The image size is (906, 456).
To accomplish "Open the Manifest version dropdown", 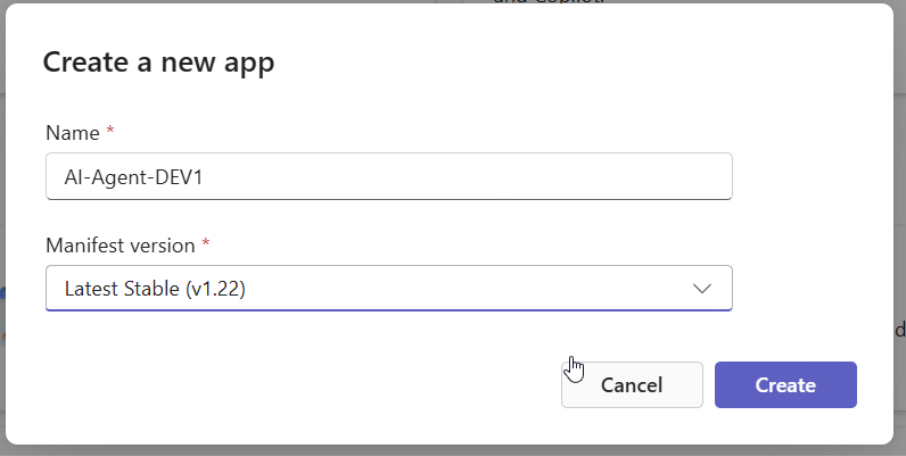I will pos(388,289).
